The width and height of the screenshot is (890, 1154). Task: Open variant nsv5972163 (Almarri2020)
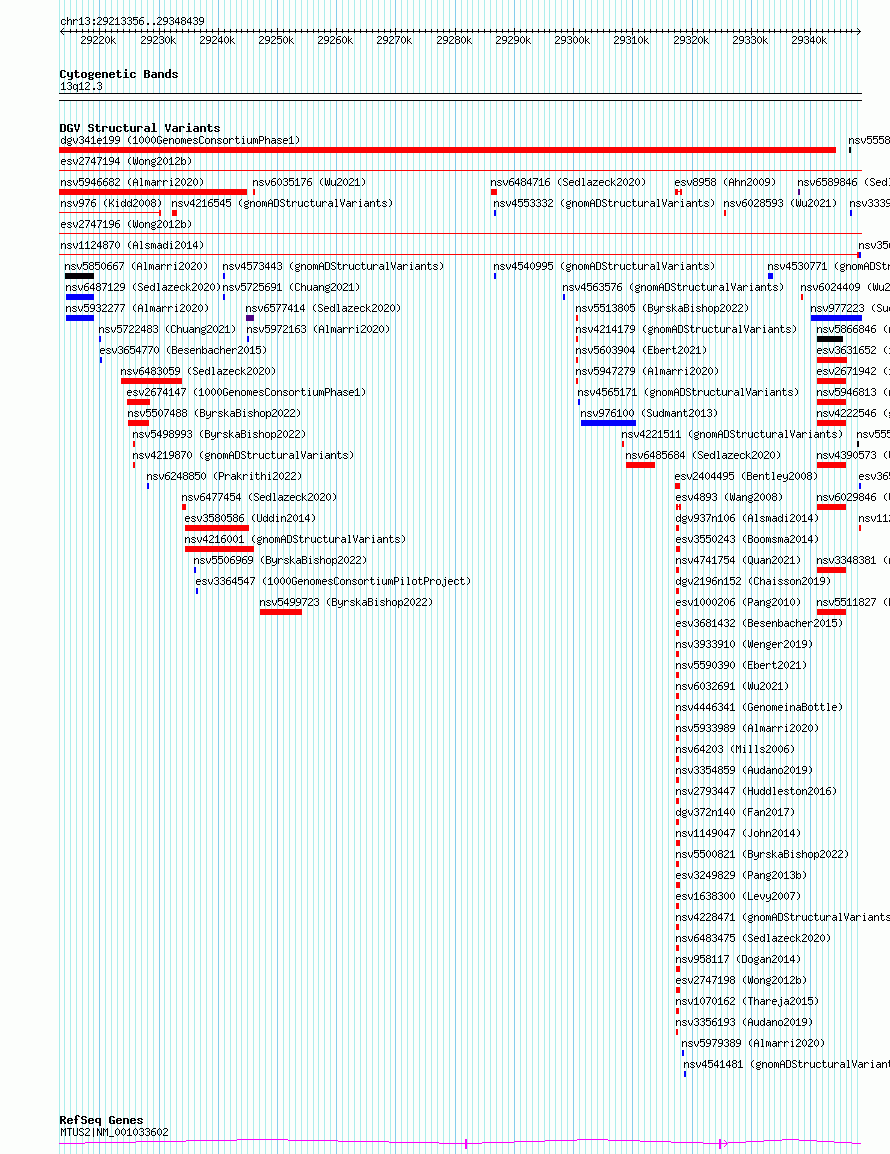pos(318,329)
